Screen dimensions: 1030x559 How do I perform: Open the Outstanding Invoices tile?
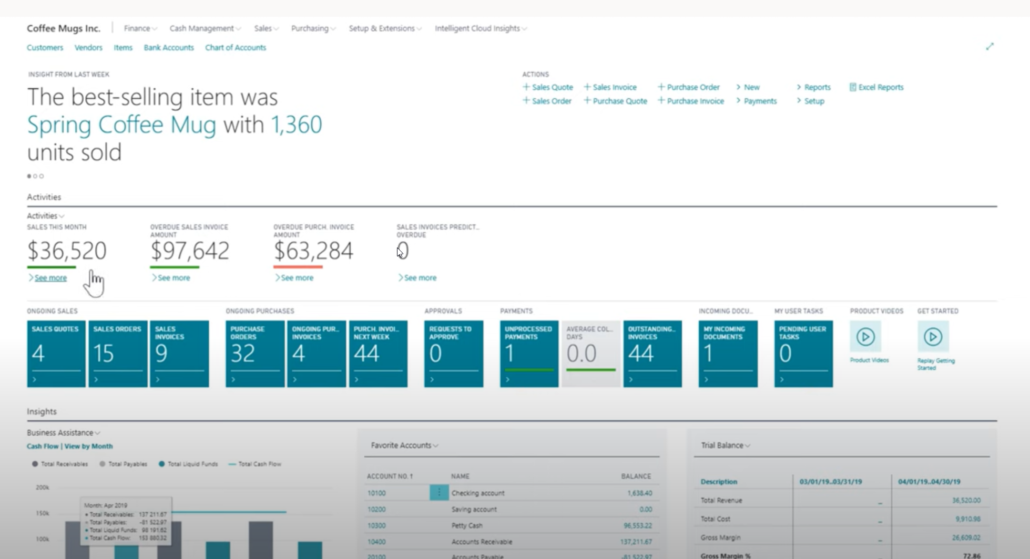coord(652,353)
